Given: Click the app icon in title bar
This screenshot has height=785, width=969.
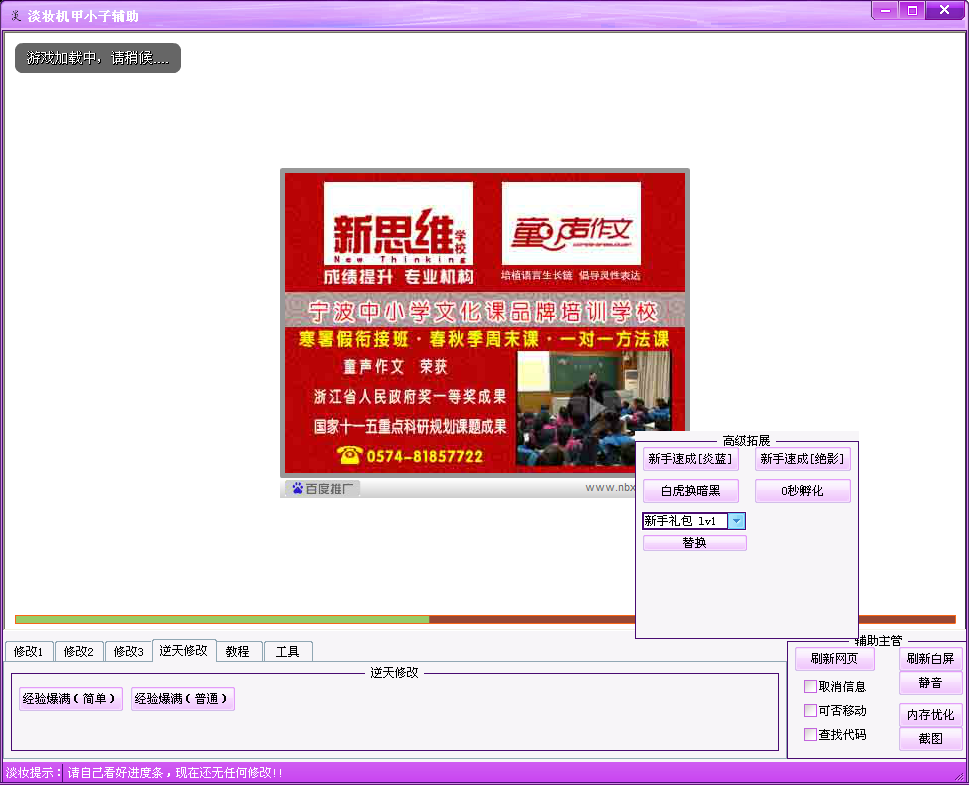Looking at the screenshot, I should click(x=14, y=15).
